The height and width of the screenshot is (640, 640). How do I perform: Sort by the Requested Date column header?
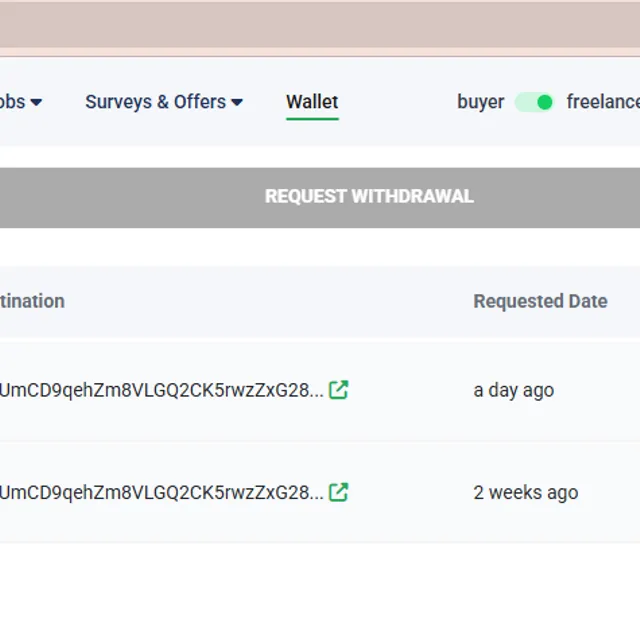point(540,301)
